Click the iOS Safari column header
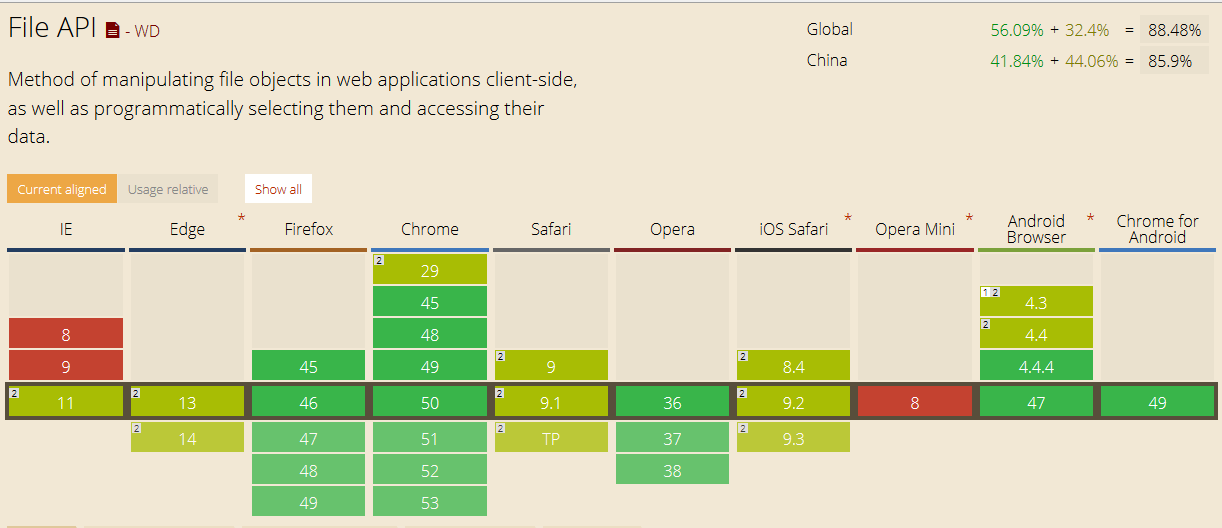 [794, 229]
